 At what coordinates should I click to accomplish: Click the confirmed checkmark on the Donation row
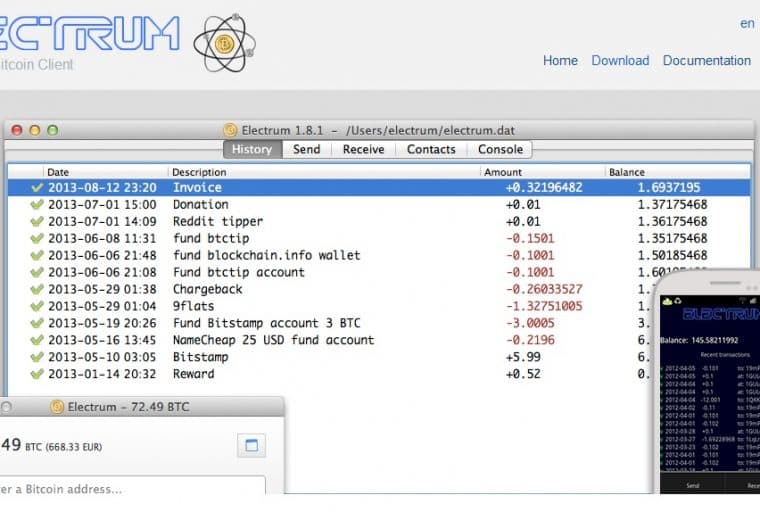pos(37,204)
